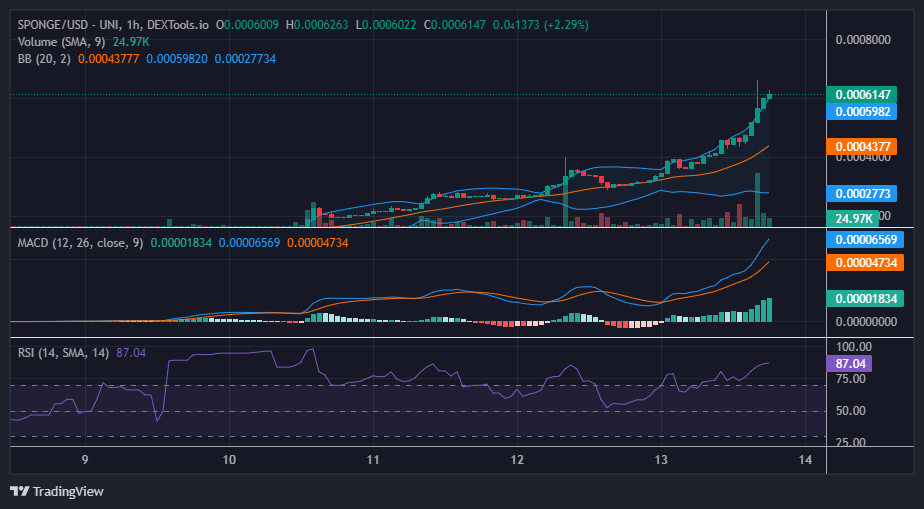Viewport: 924px width, 509px height.
Task: Click date 14 on the time axis
Action: coord(806,460)
